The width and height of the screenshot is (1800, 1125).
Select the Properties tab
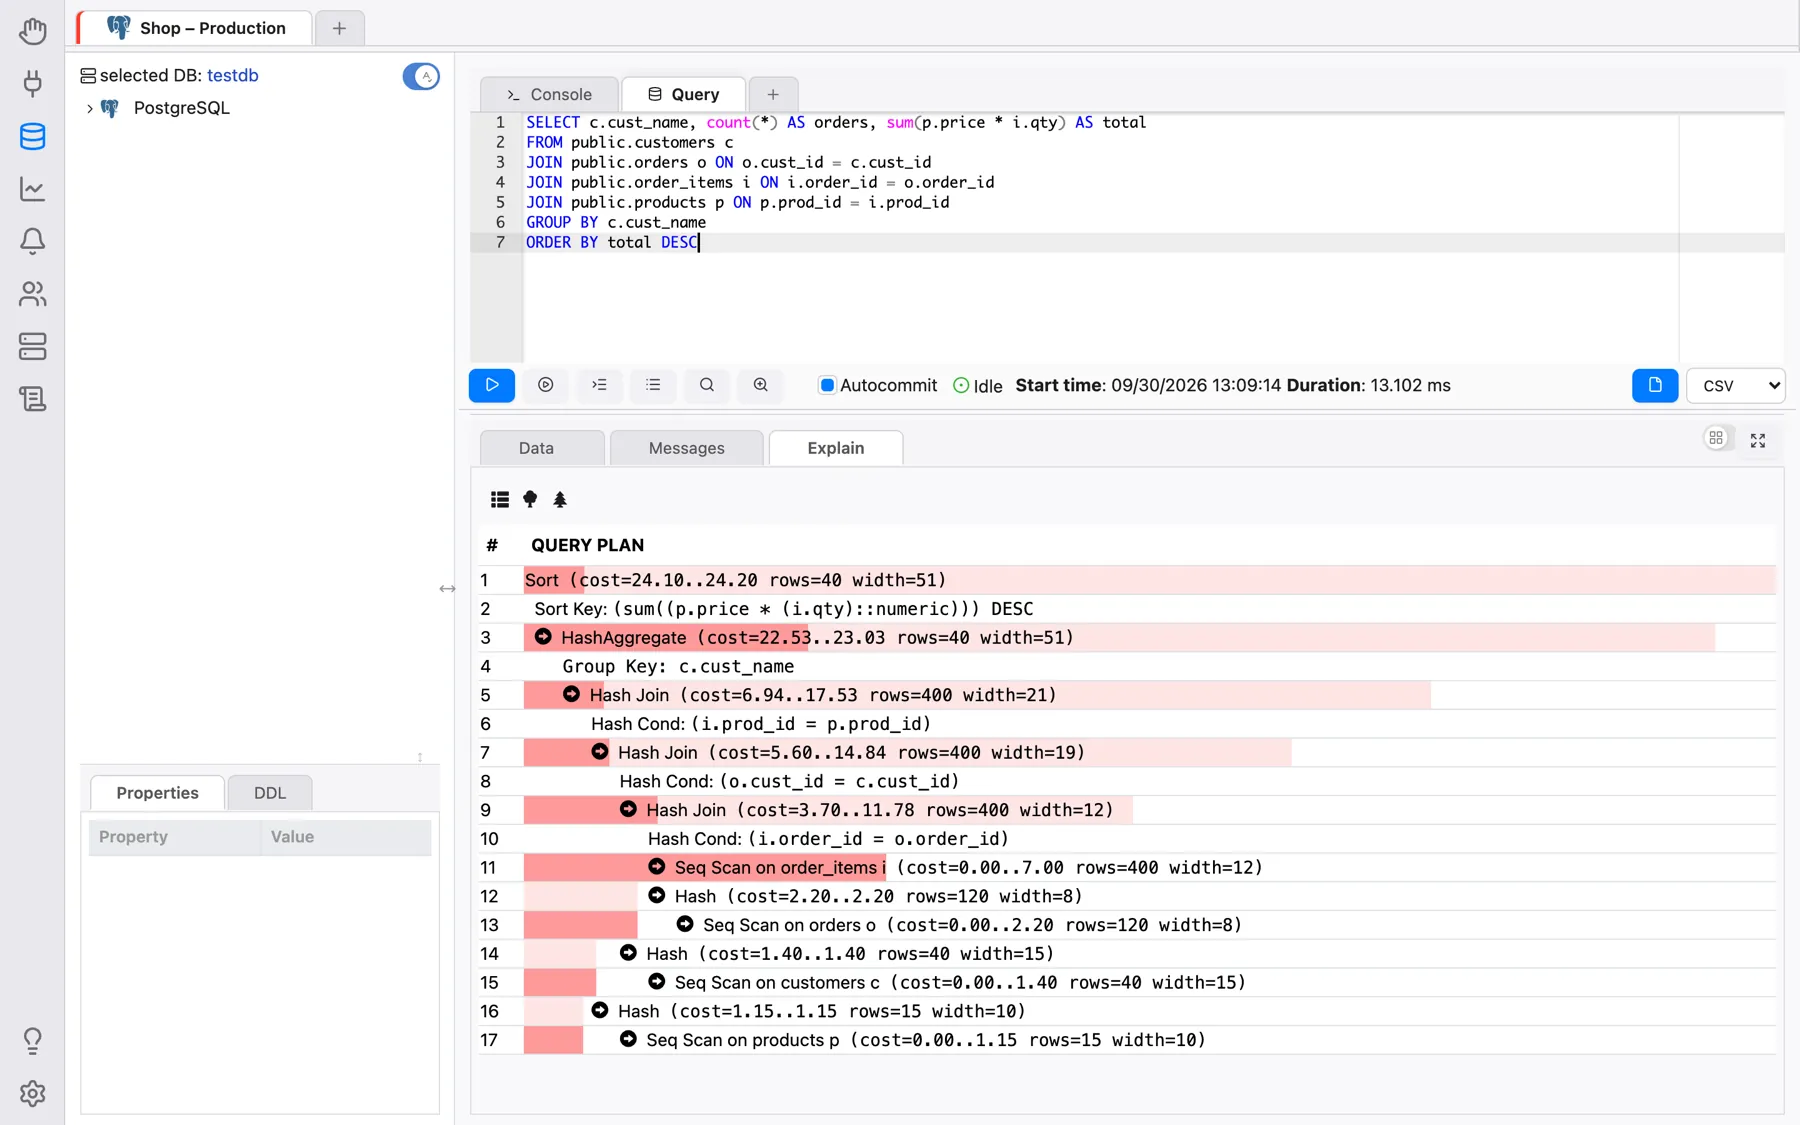coord(157,793)
